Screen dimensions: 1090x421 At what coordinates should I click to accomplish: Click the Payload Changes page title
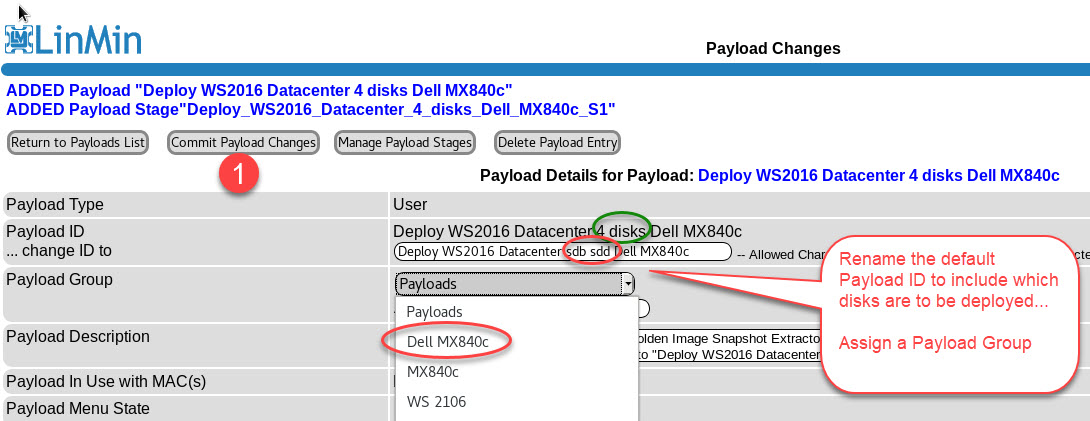(x=773, y=48)
